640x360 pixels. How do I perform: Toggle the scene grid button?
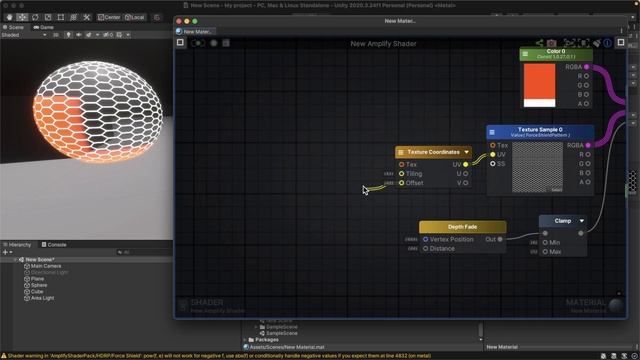119,35
